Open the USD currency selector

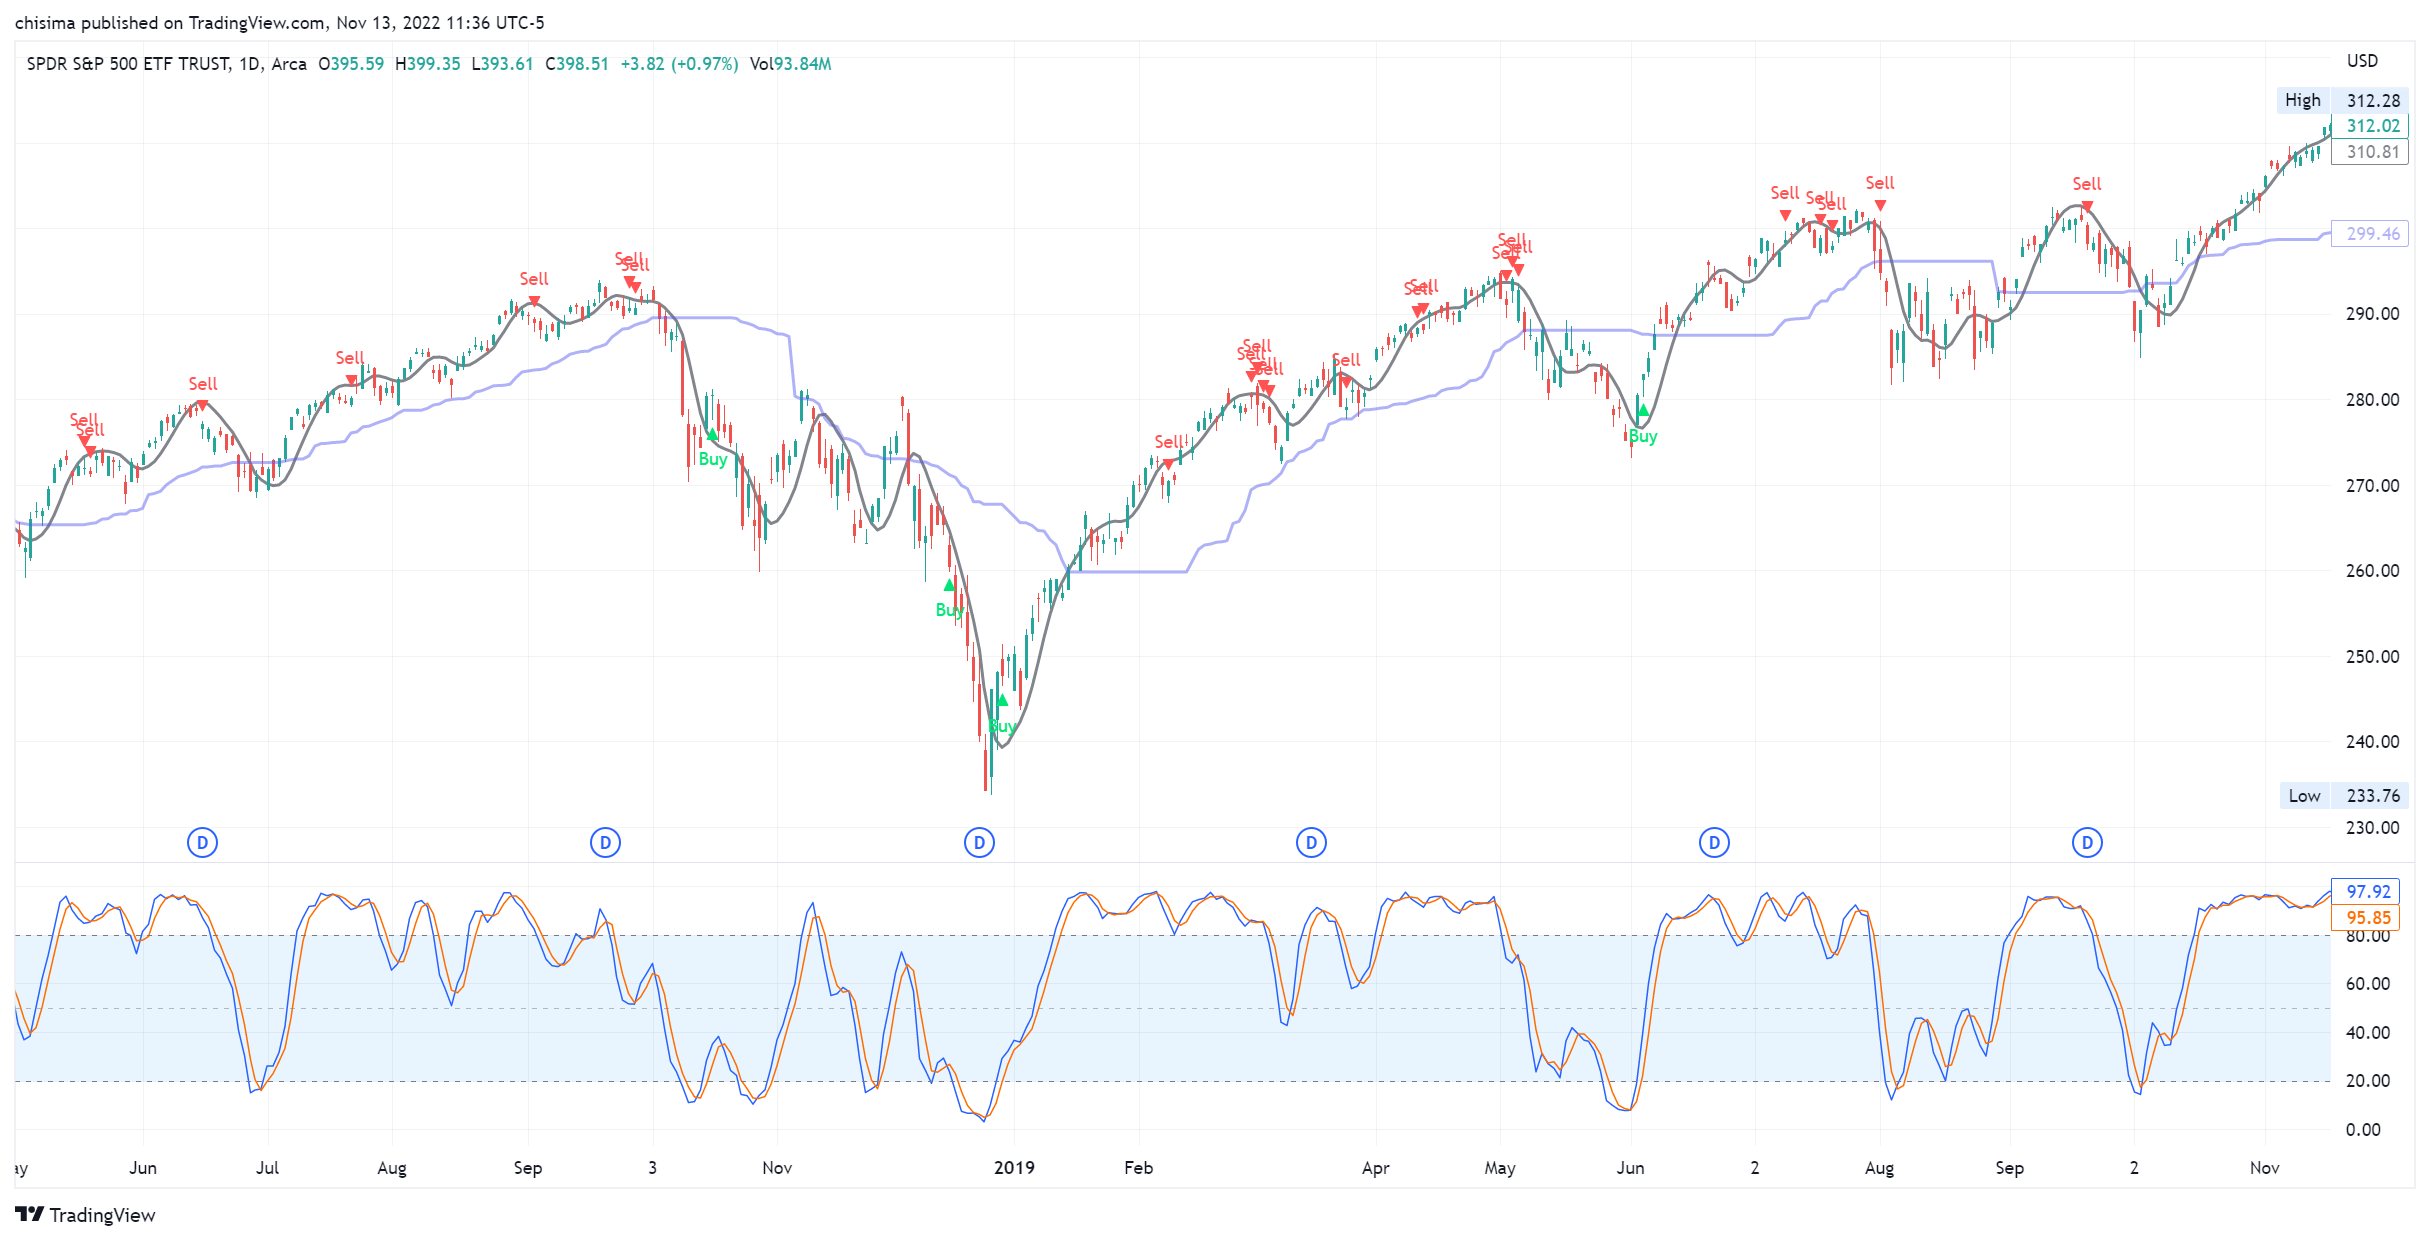click(2362, 61)
